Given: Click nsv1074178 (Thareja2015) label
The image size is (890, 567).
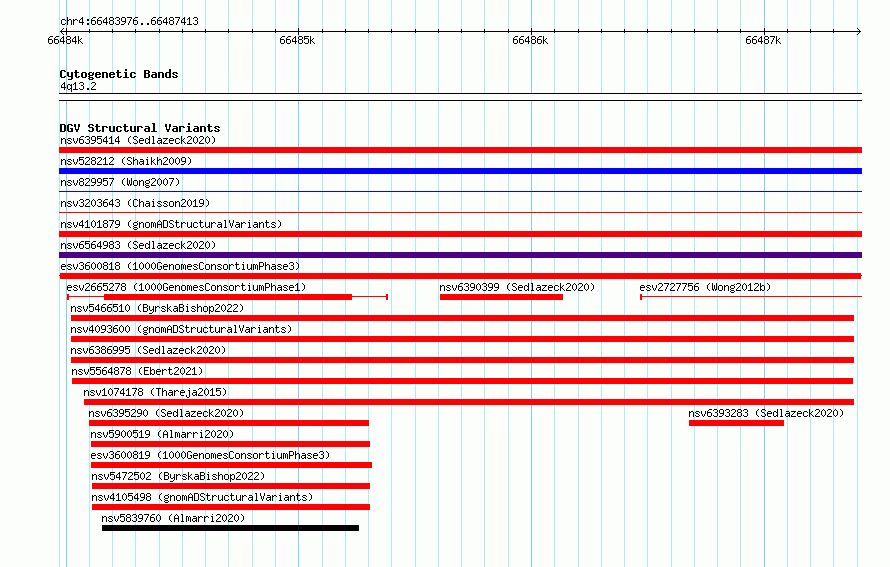Looking at the screenshot, I should click(x=155, y=392).
